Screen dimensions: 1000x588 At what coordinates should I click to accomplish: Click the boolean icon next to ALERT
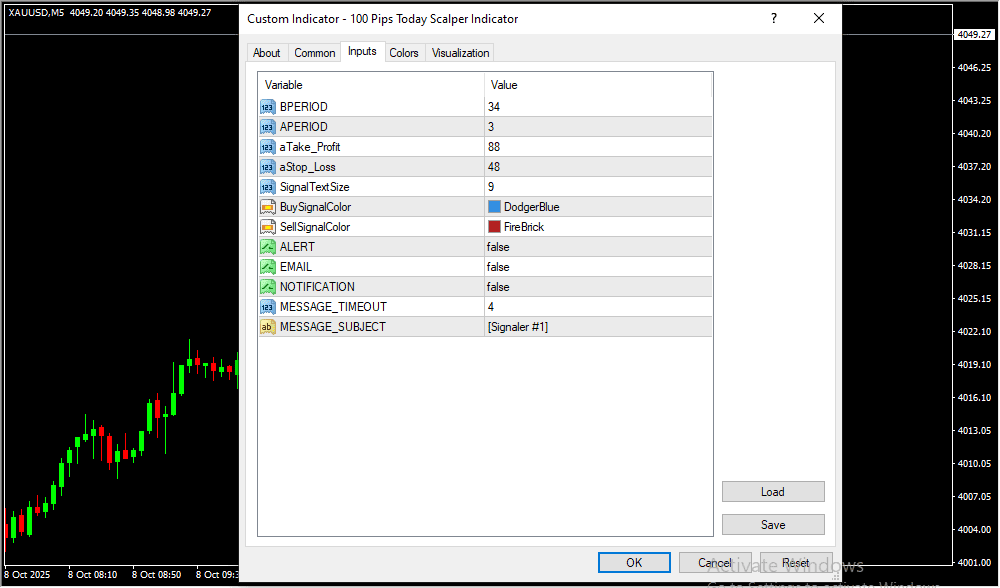point(267,247)
